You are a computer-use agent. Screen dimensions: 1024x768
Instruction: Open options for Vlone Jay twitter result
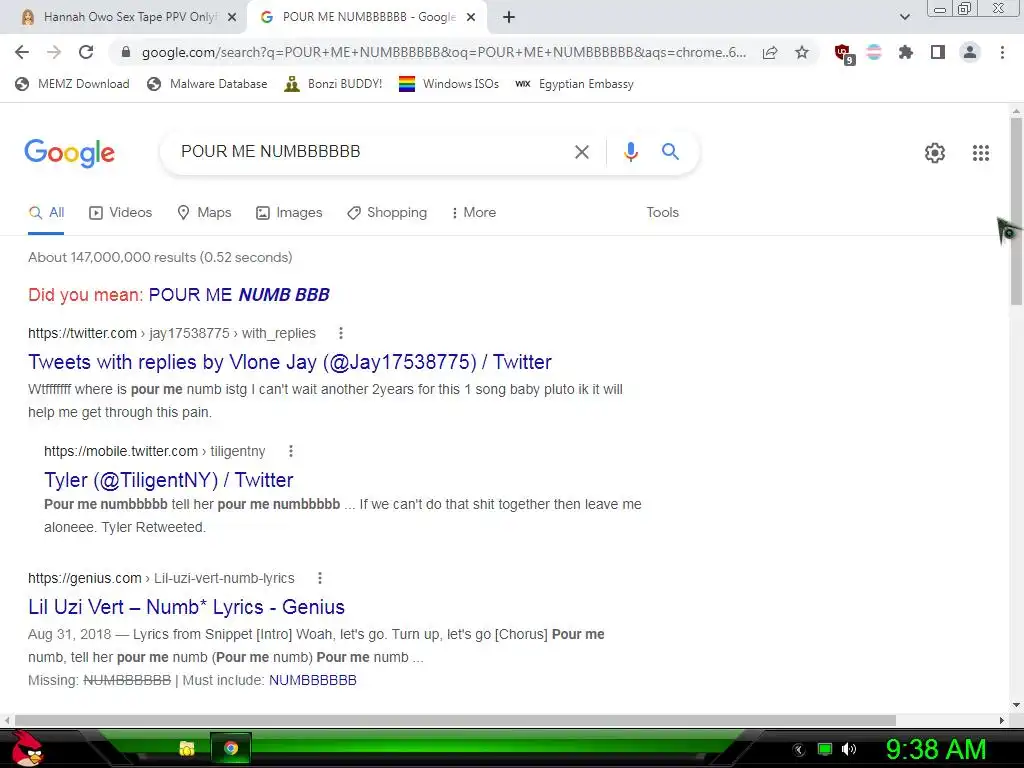340,333
